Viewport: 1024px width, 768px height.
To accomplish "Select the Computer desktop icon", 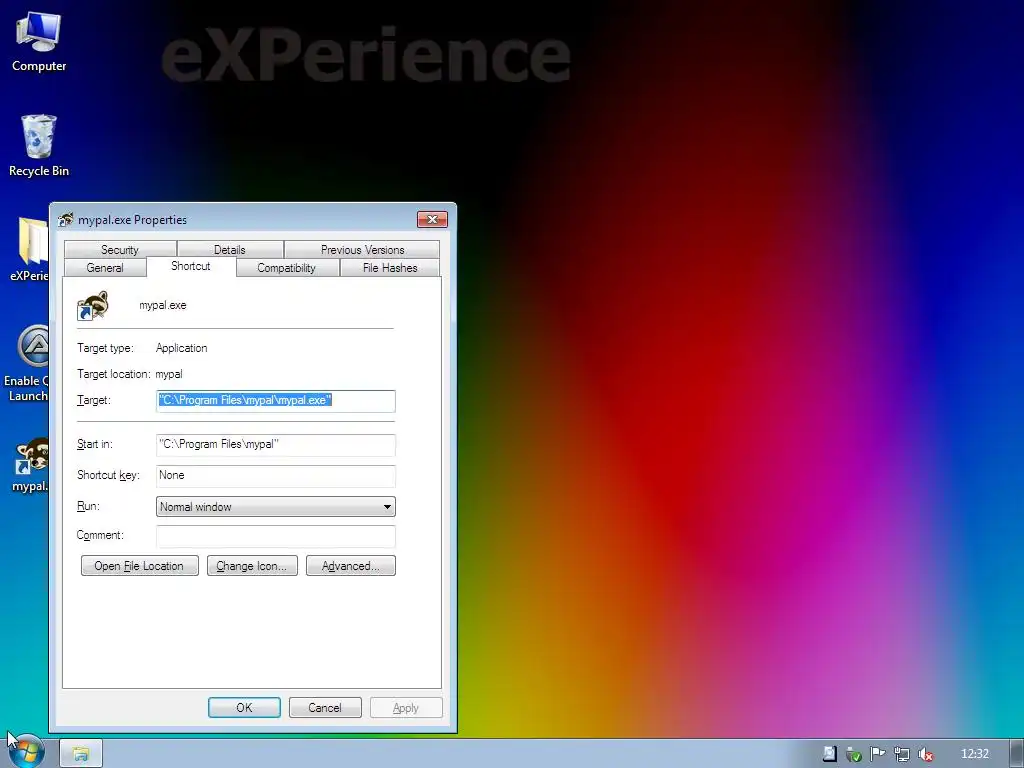I will point(39,42).
